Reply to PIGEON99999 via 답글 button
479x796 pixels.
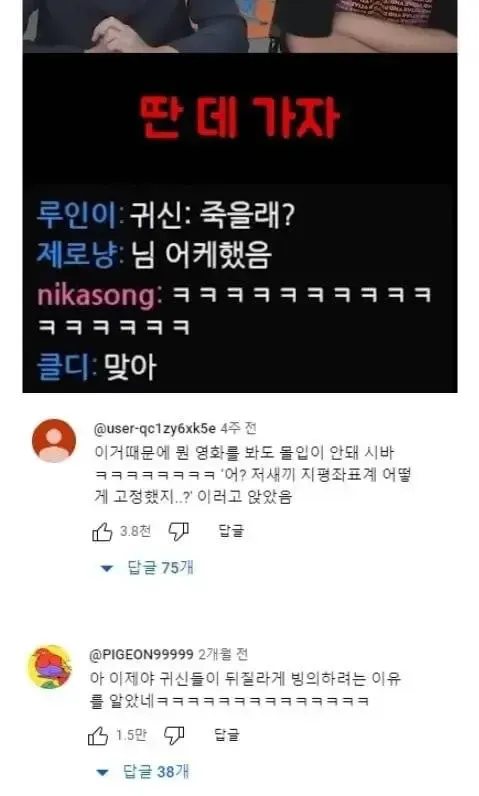click(227, 735)
